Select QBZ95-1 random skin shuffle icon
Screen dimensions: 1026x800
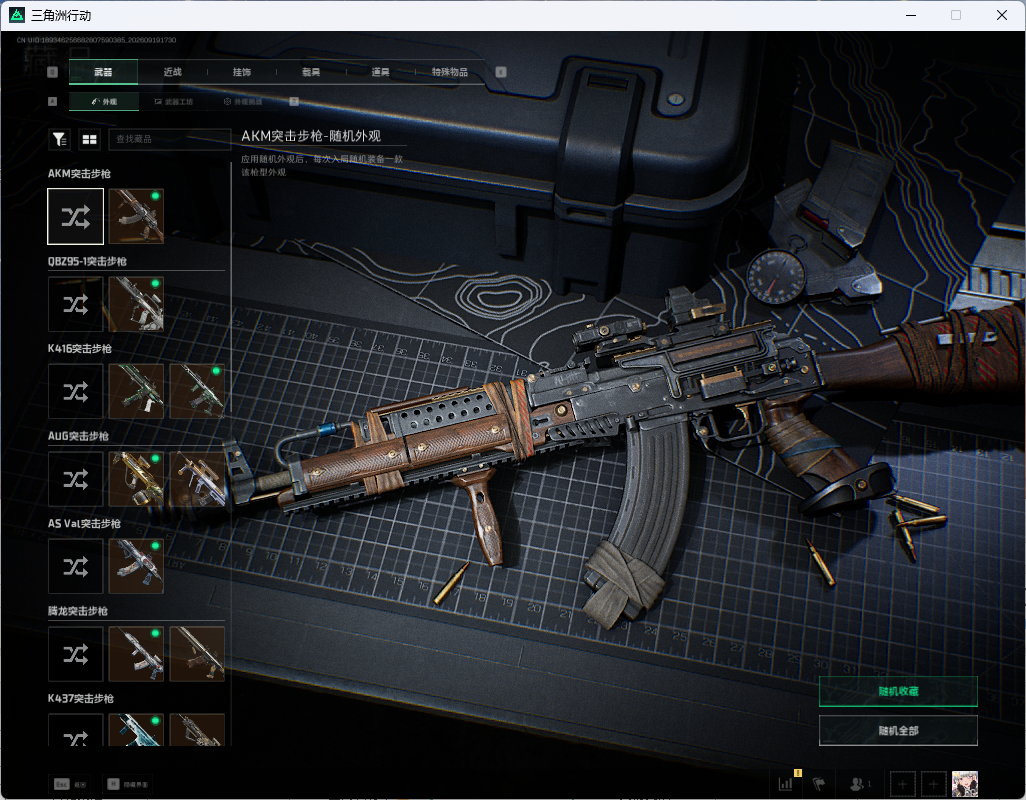(x=76, y=304)
